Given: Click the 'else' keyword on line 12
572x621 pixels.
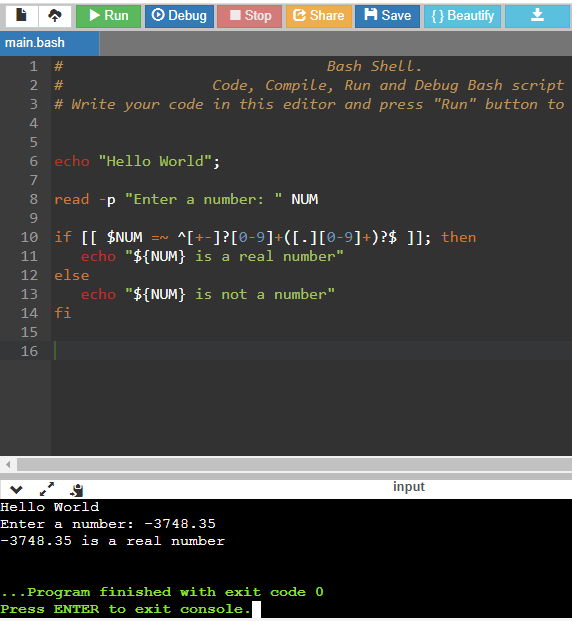Looking at the screenshot, I should click(72, 275).
